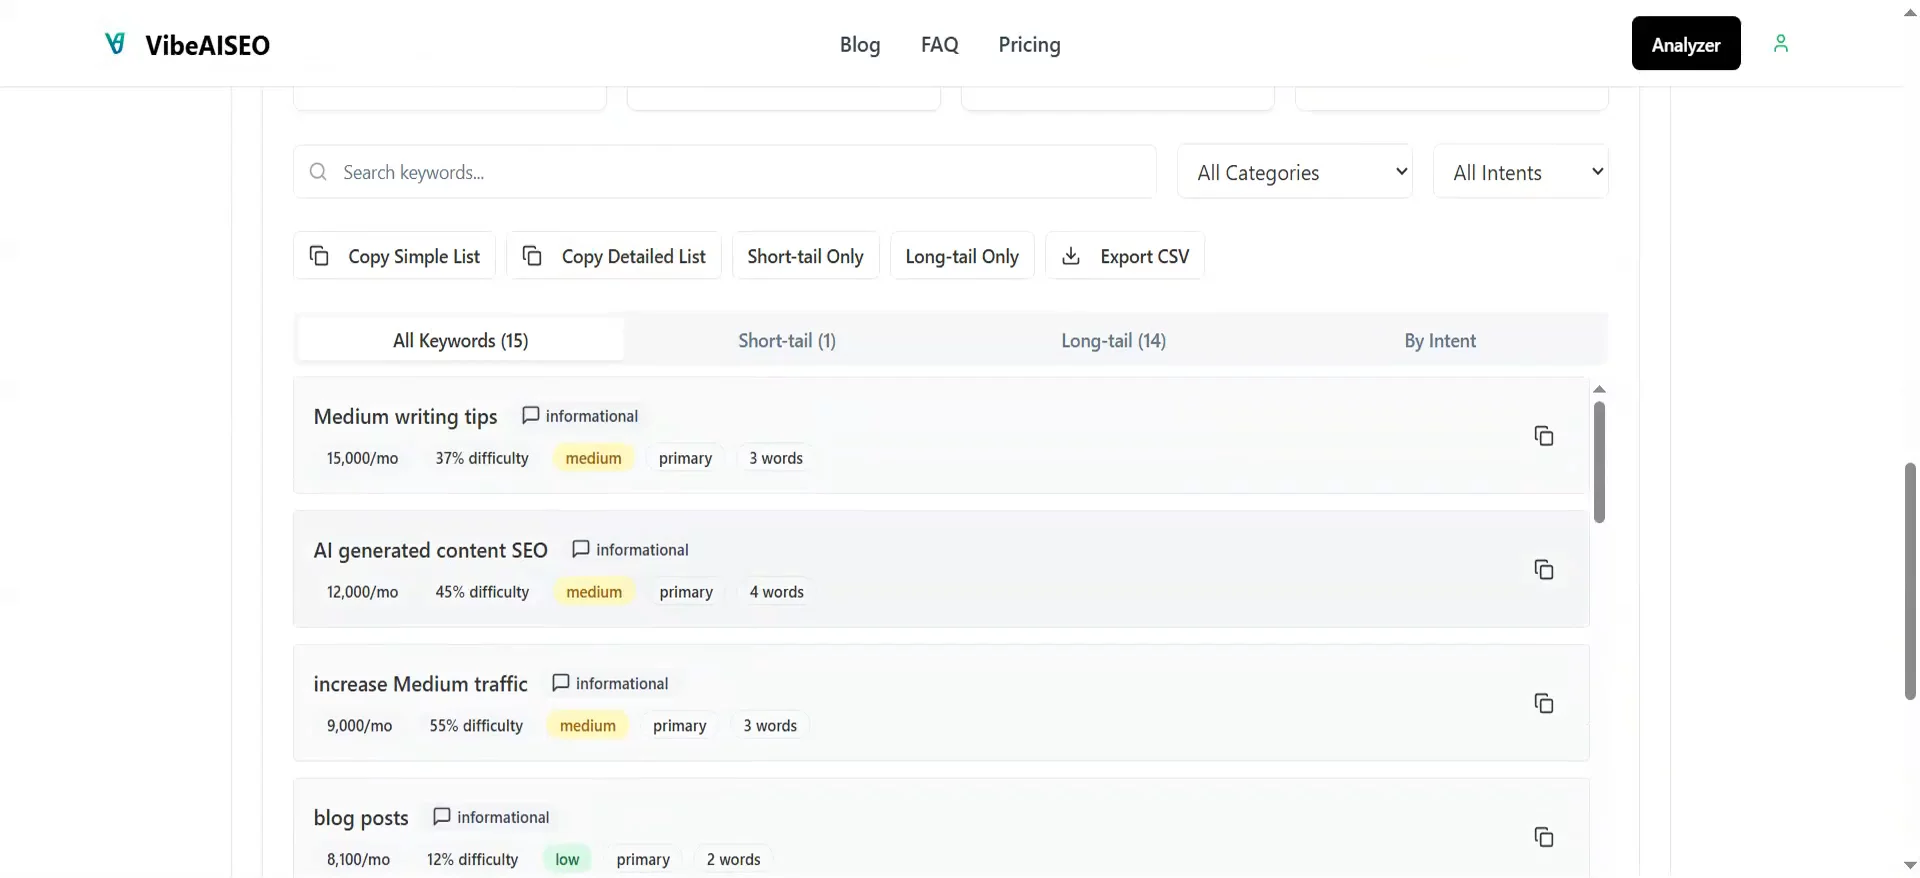This screenshot has width=1920, height=878.
Task: Click the page scroll-down arrow
Action: 1910,866
